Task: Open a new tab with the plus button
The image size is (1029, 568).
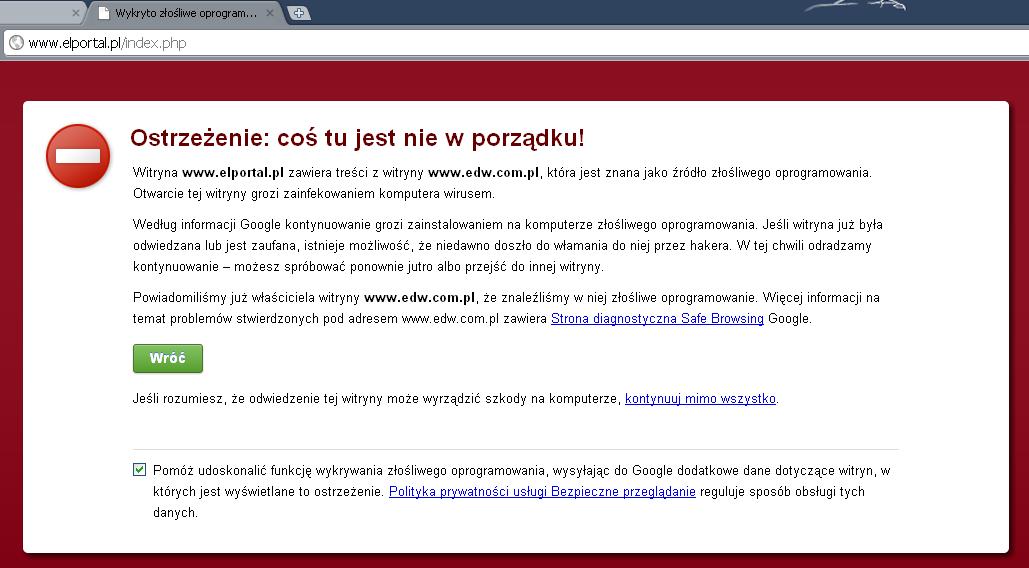Action: [299, 13]
